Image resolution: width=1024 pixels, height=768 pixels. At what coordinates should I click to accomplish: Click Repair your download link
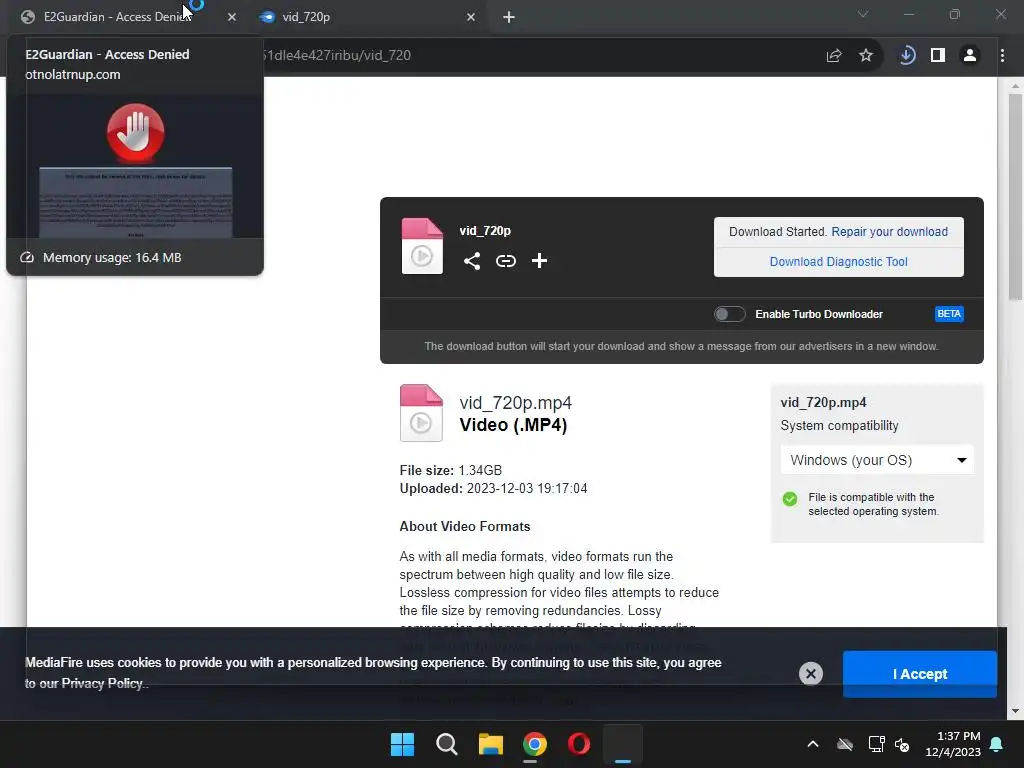click(x=889, y=232)
